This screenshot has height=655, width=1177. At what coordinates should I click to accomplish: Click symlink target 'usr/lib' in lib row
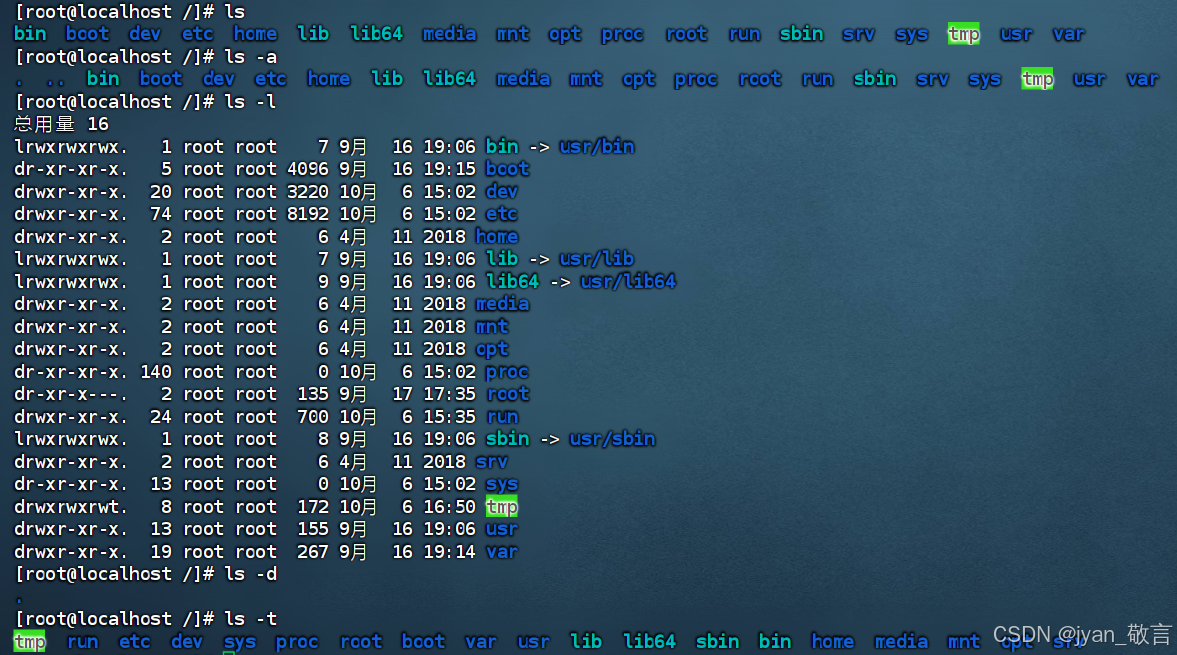pos(597,260)
